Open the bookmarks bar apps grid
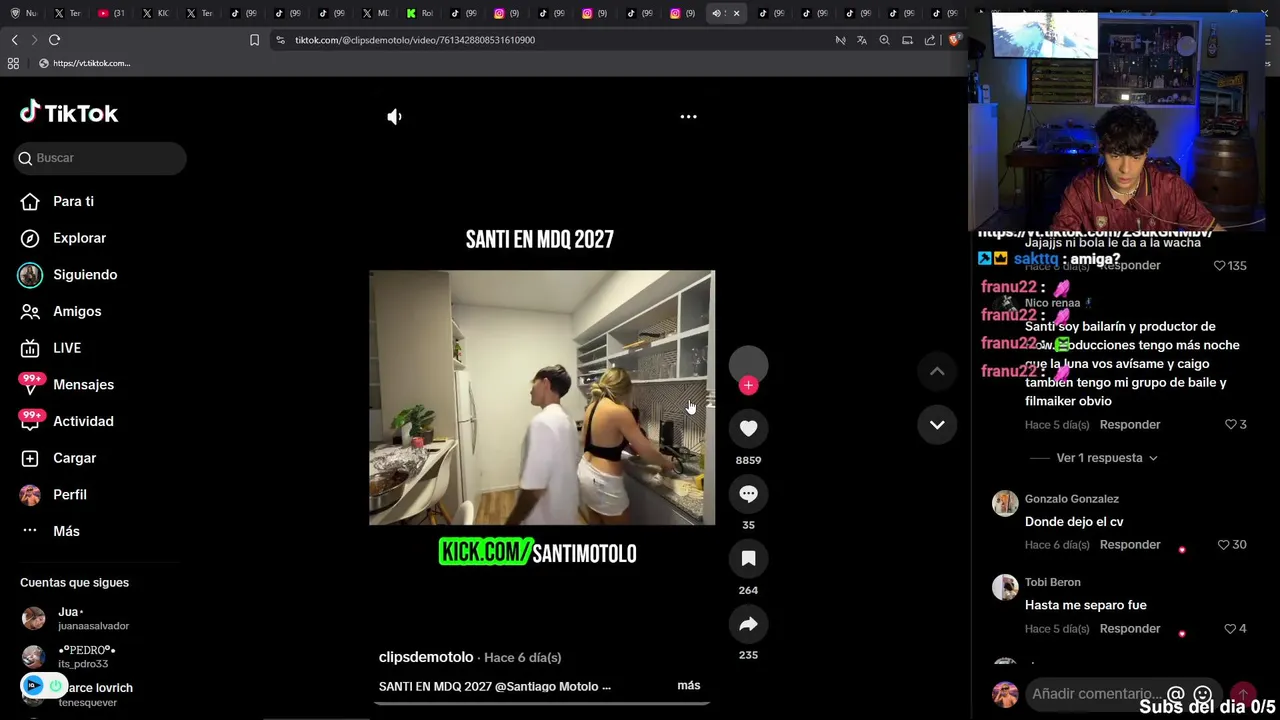 (x=13, y=63)
